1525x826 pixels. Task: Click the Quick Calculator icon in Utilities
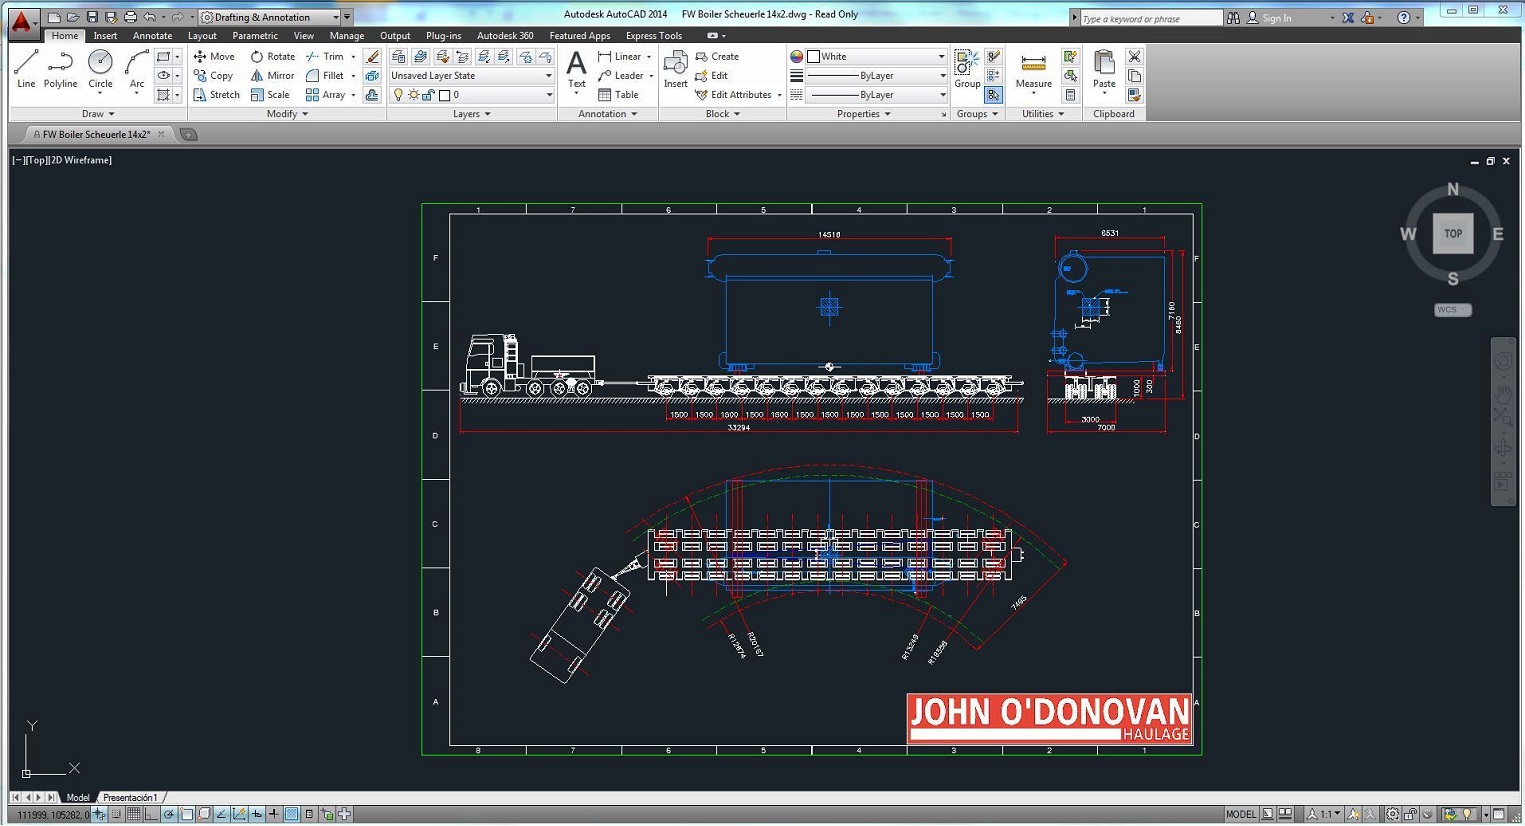click(x=1070, y=95)
